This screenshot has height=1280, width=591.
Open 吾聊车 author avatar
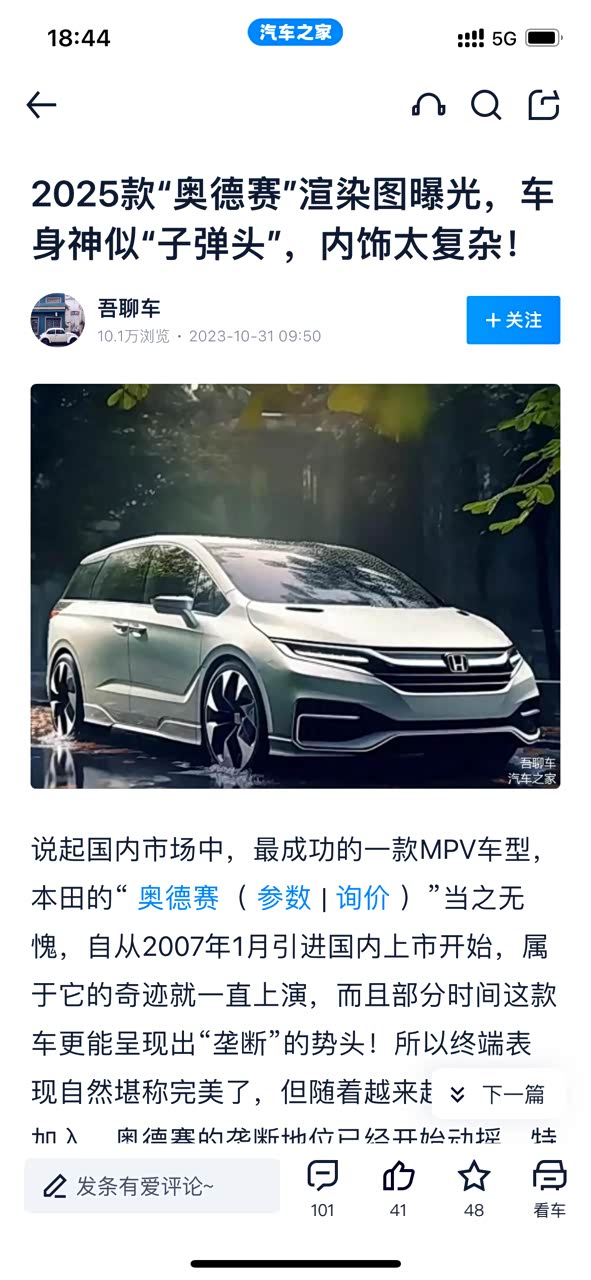click(x=58, y=320)
